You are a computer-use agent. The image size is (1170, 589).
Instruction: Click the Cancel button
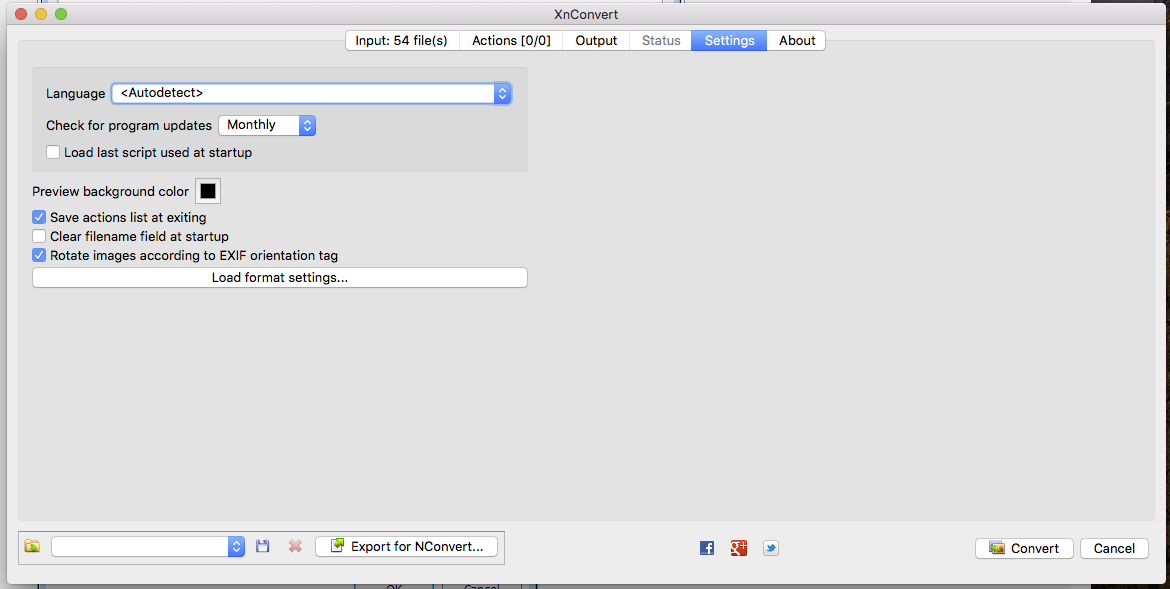pos(1114,548)
